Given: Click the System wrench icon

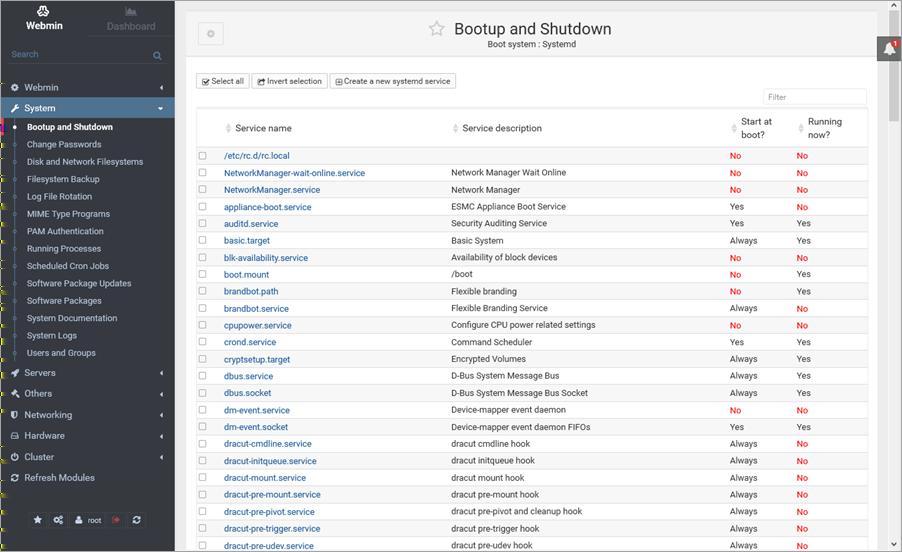Looking at the screenshot, I should coord(15,108).
